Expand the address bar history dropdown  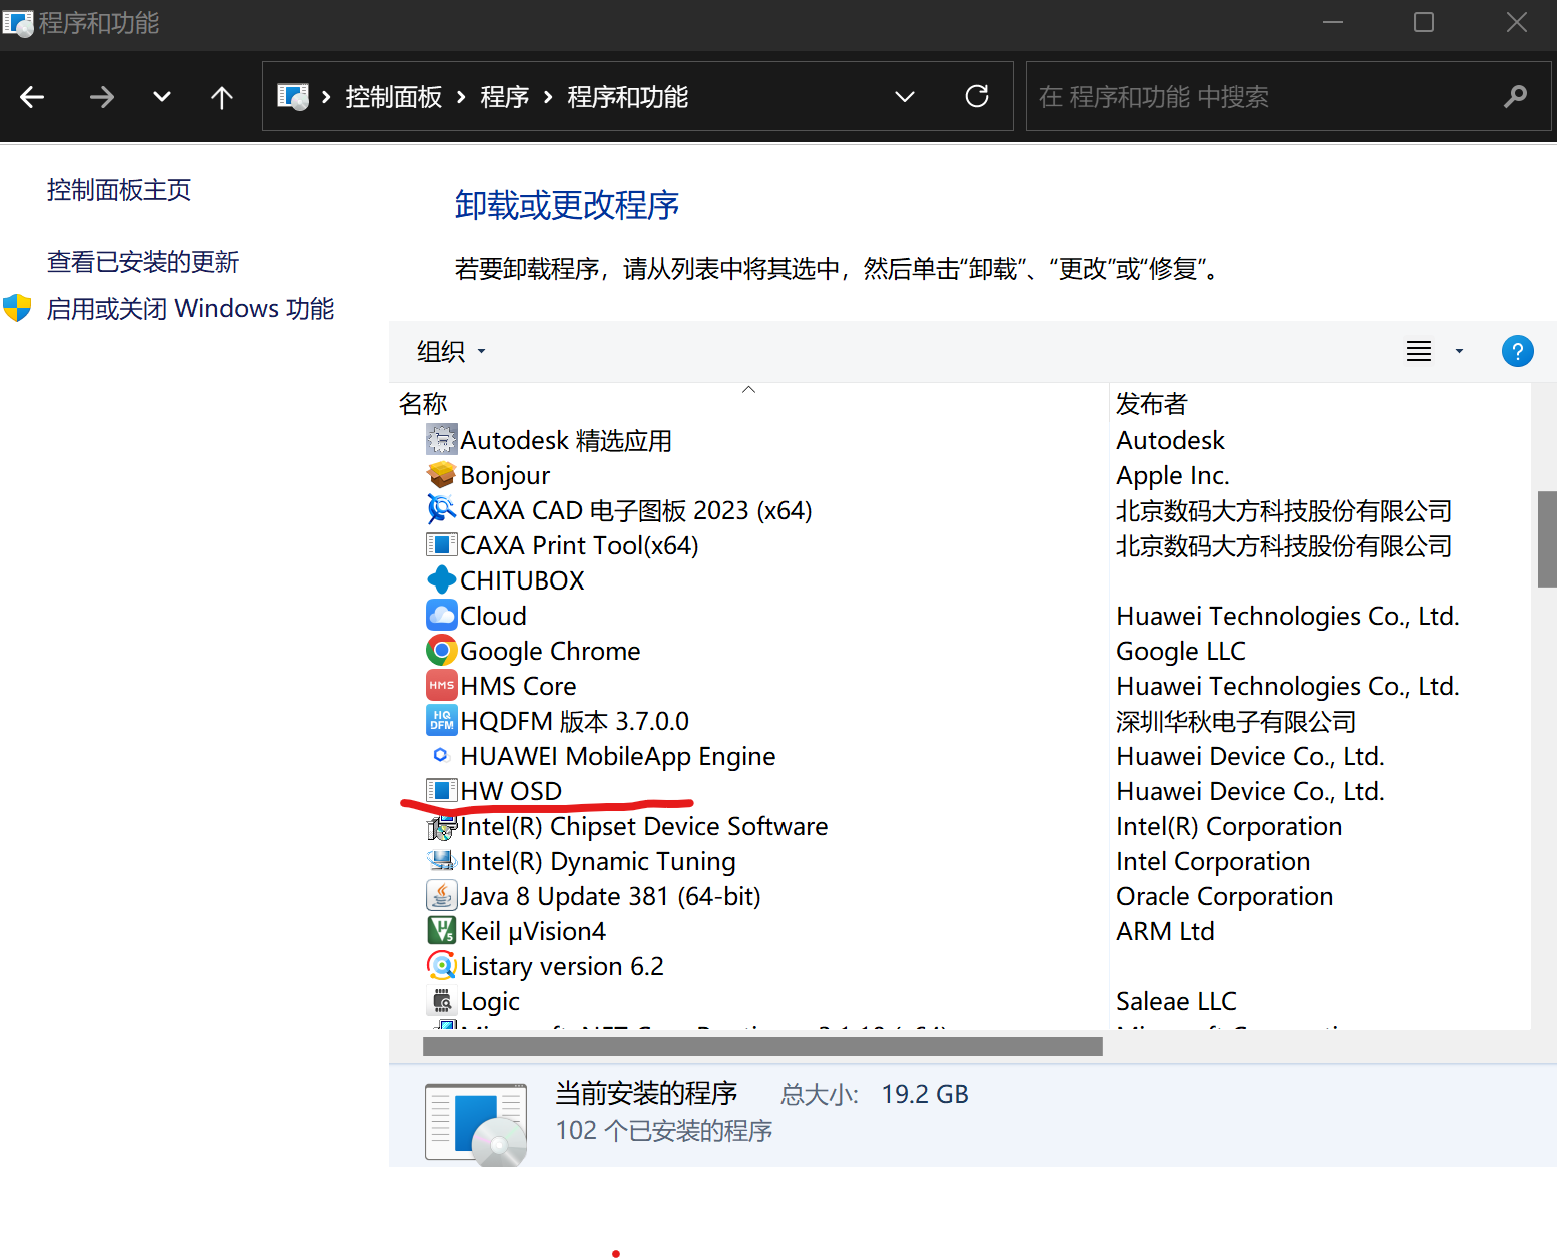(905, 97)
